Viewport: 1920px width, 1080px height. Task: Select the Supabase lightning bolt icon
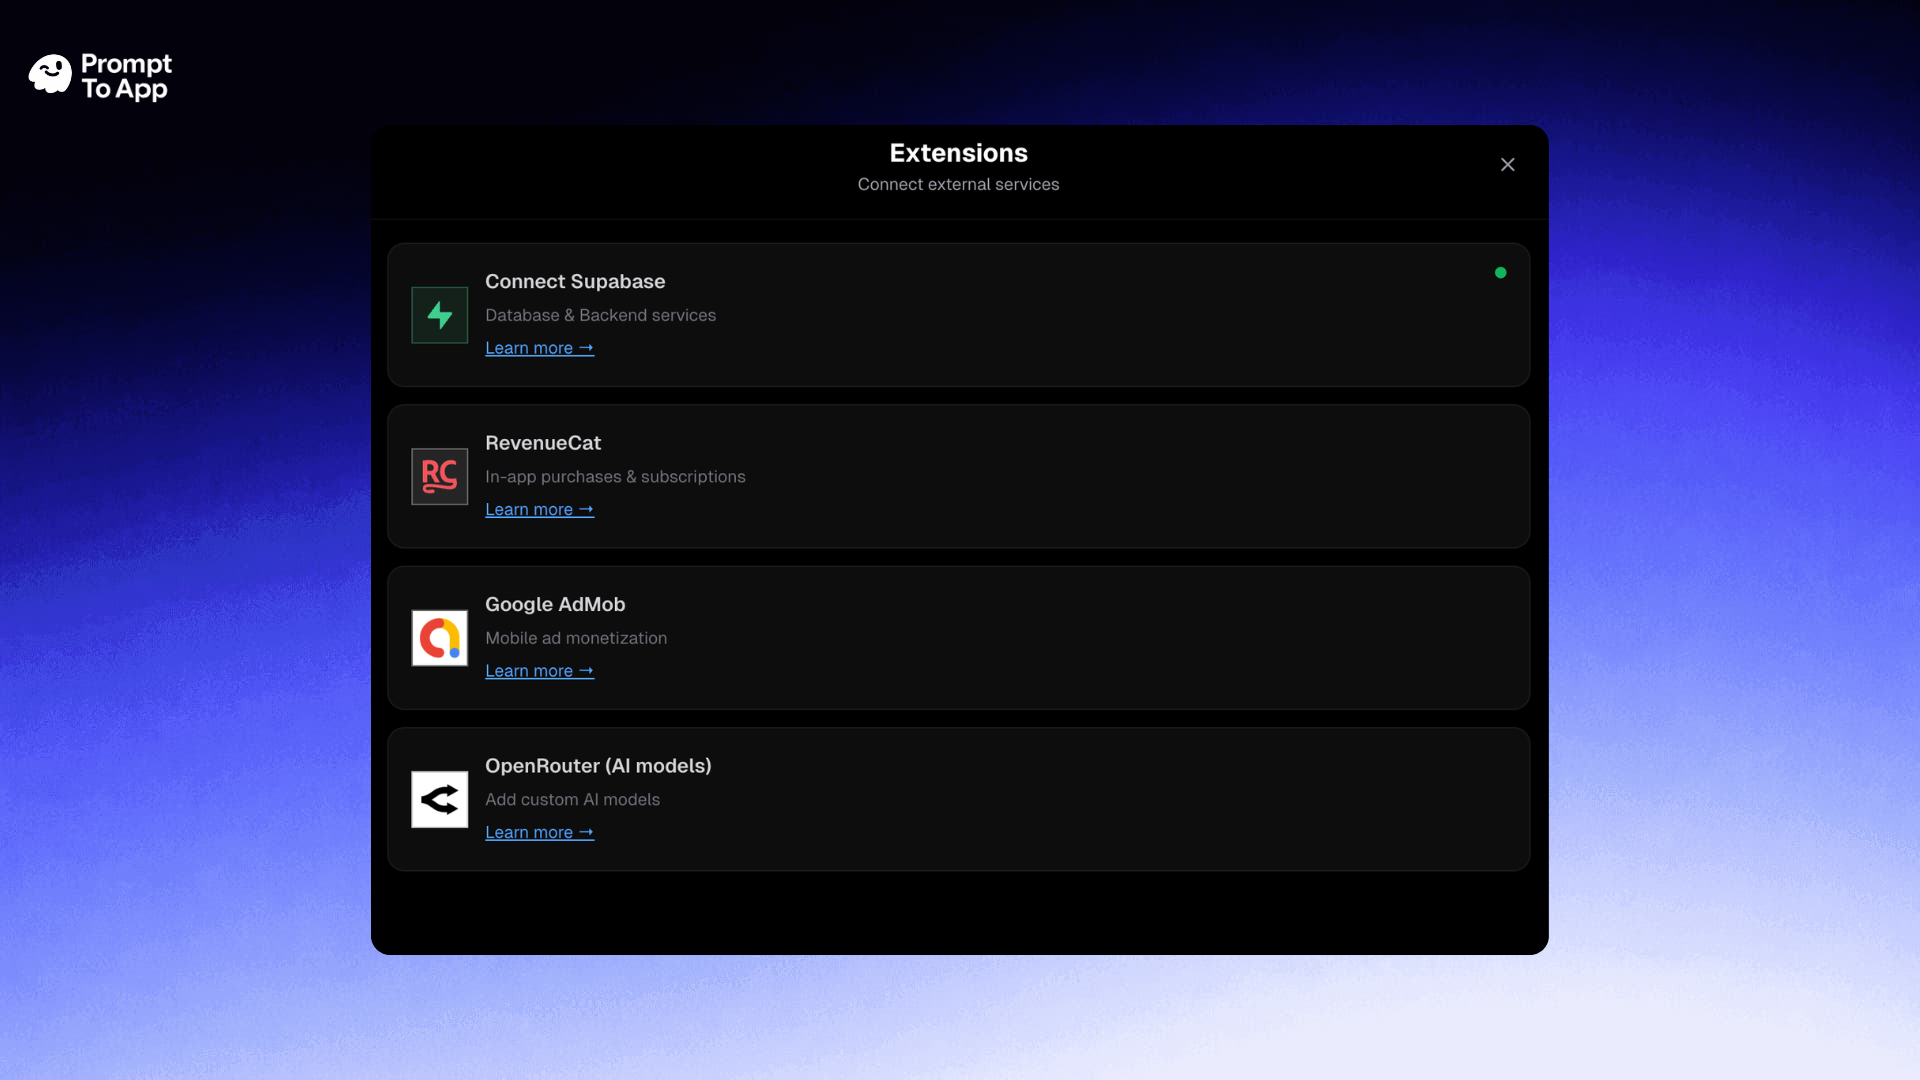tap(439, 314)
